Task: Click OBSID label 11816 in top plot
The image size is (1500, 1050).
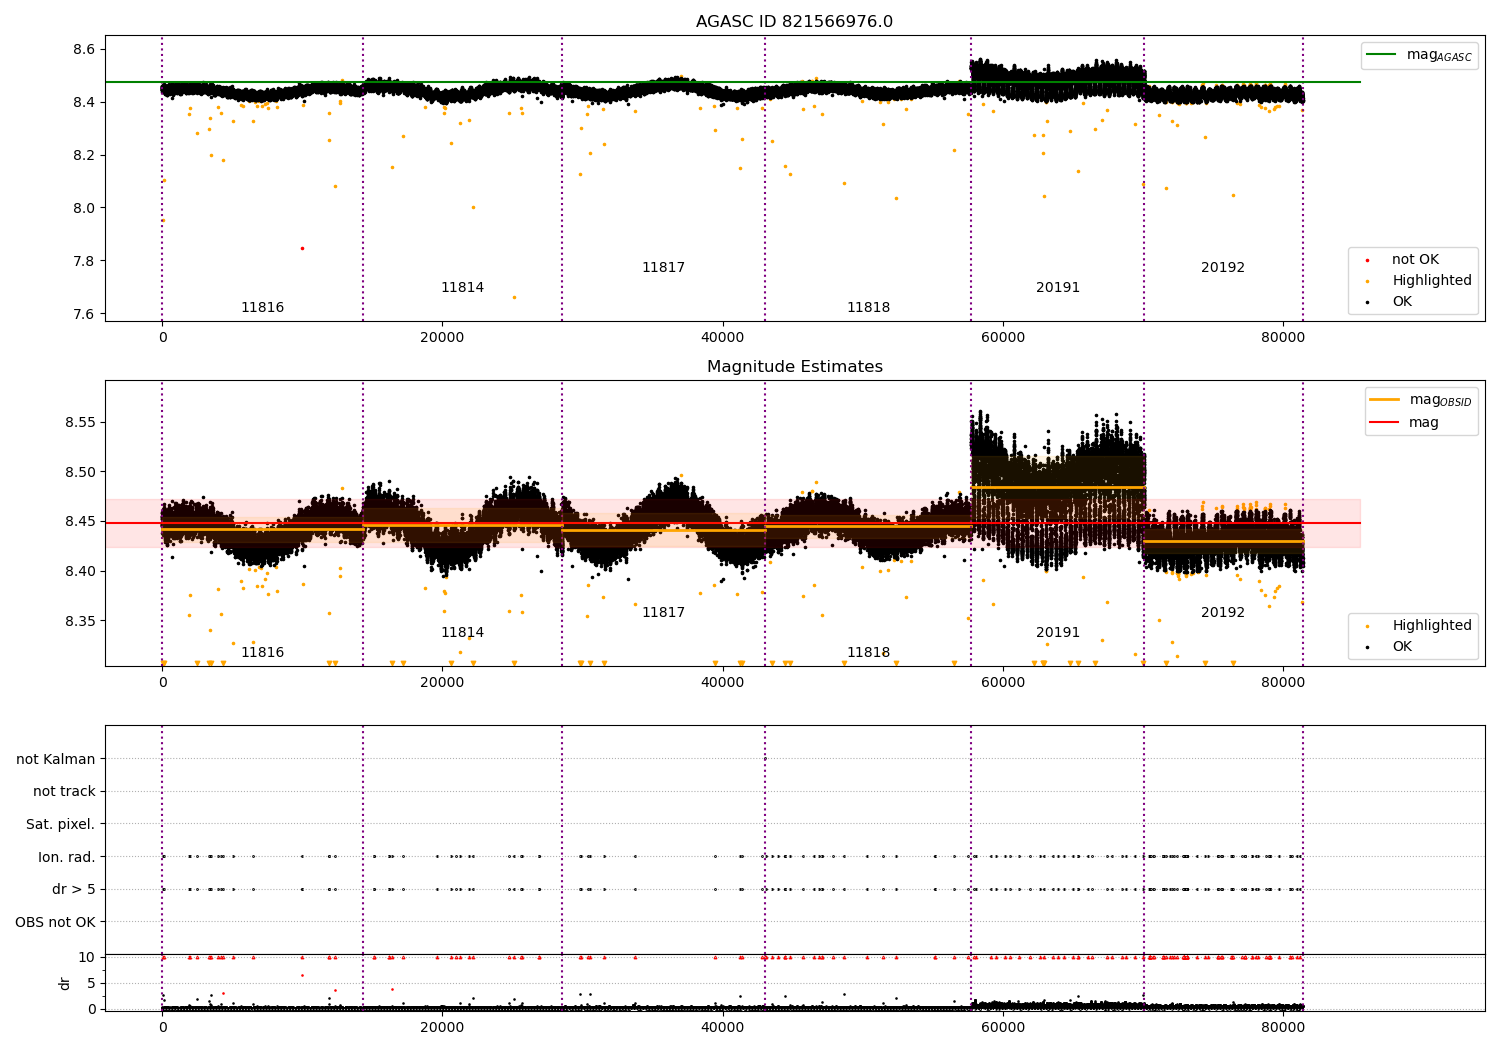Action: (262, 308)
